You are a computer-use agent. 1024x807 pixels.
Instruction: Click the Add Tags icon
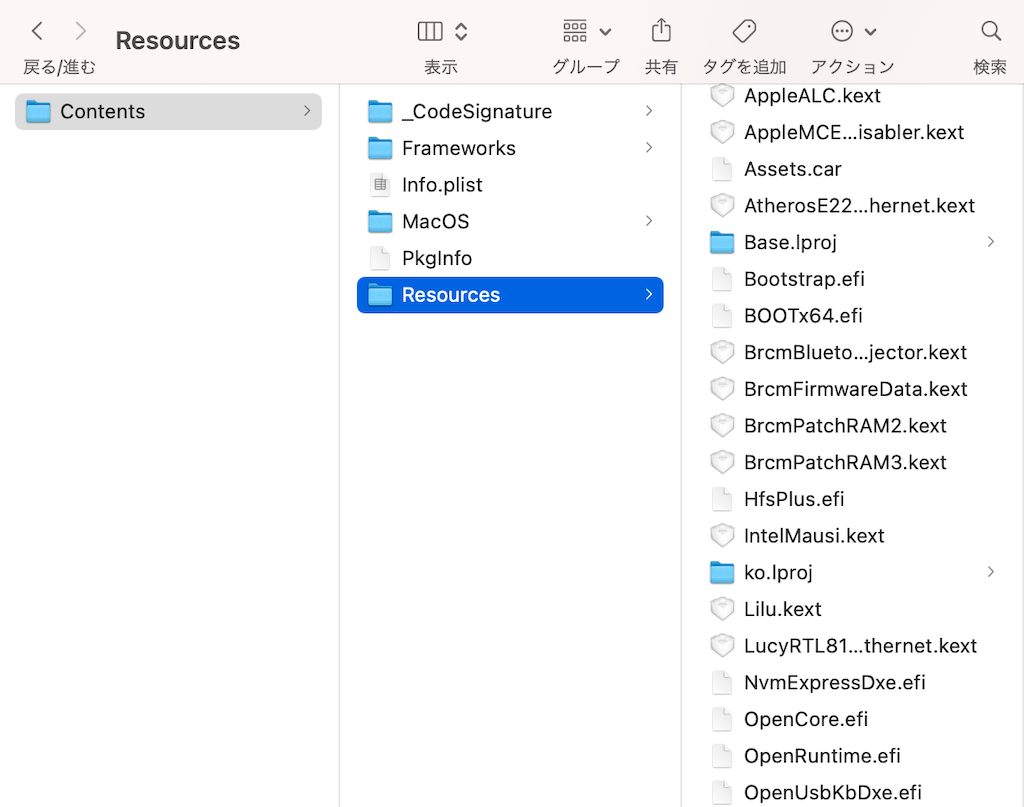744,31
